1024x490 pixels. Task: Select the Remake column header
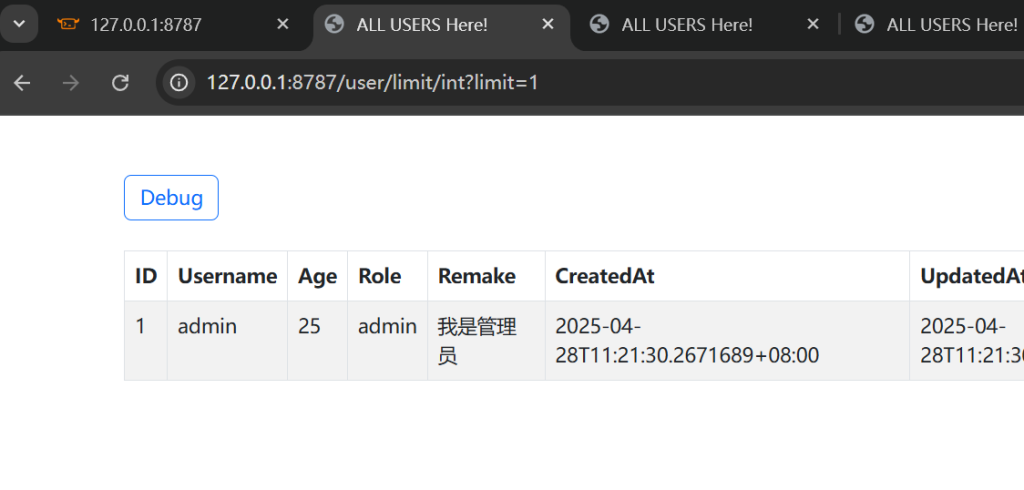[x=477, y=276]
